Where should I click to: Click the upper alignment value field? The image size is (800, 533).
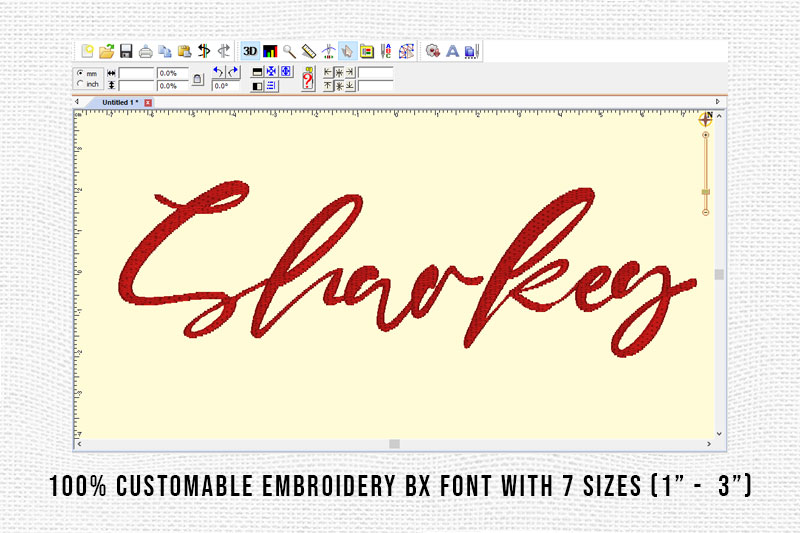point(376,73)
